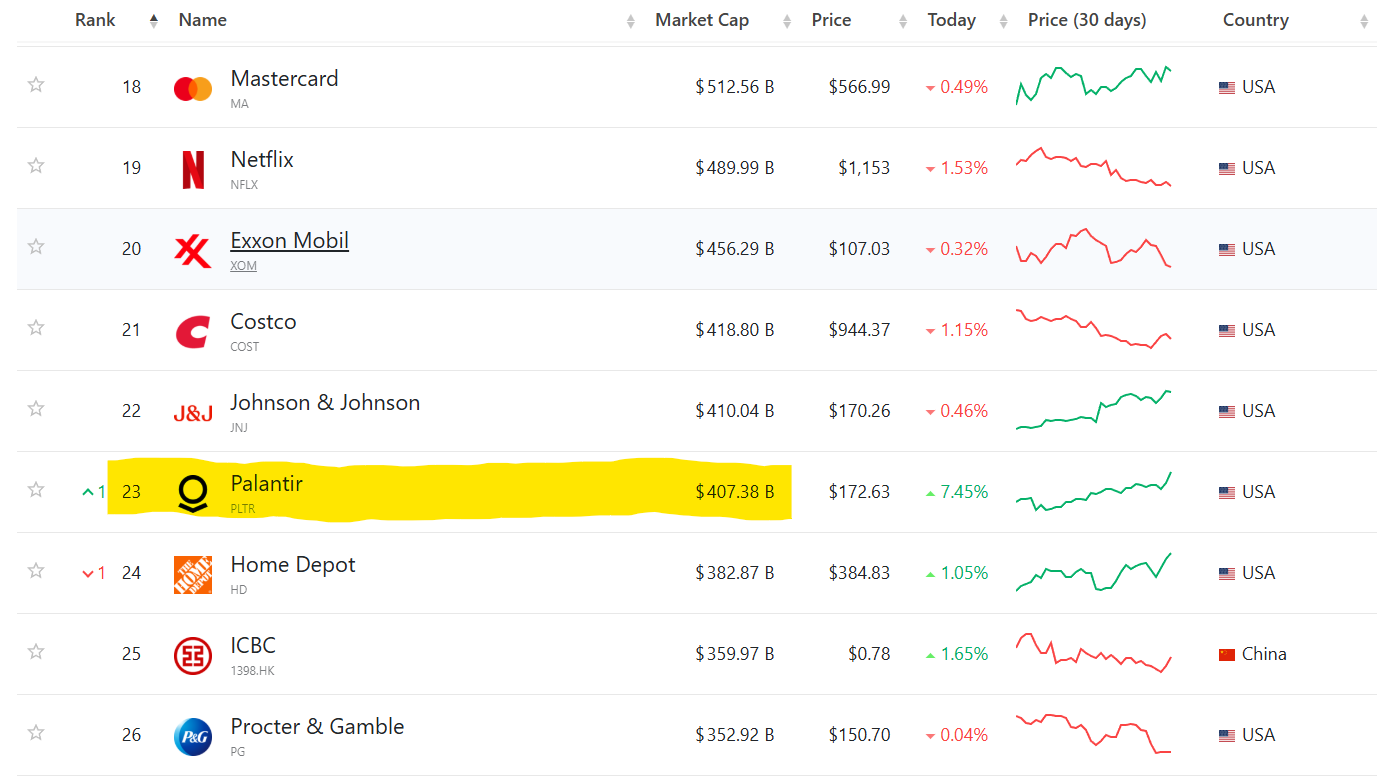Toggle the Procter & Gamble favorite star
This screenshot has height=778, width=1377.
click(x=36, y=732)
